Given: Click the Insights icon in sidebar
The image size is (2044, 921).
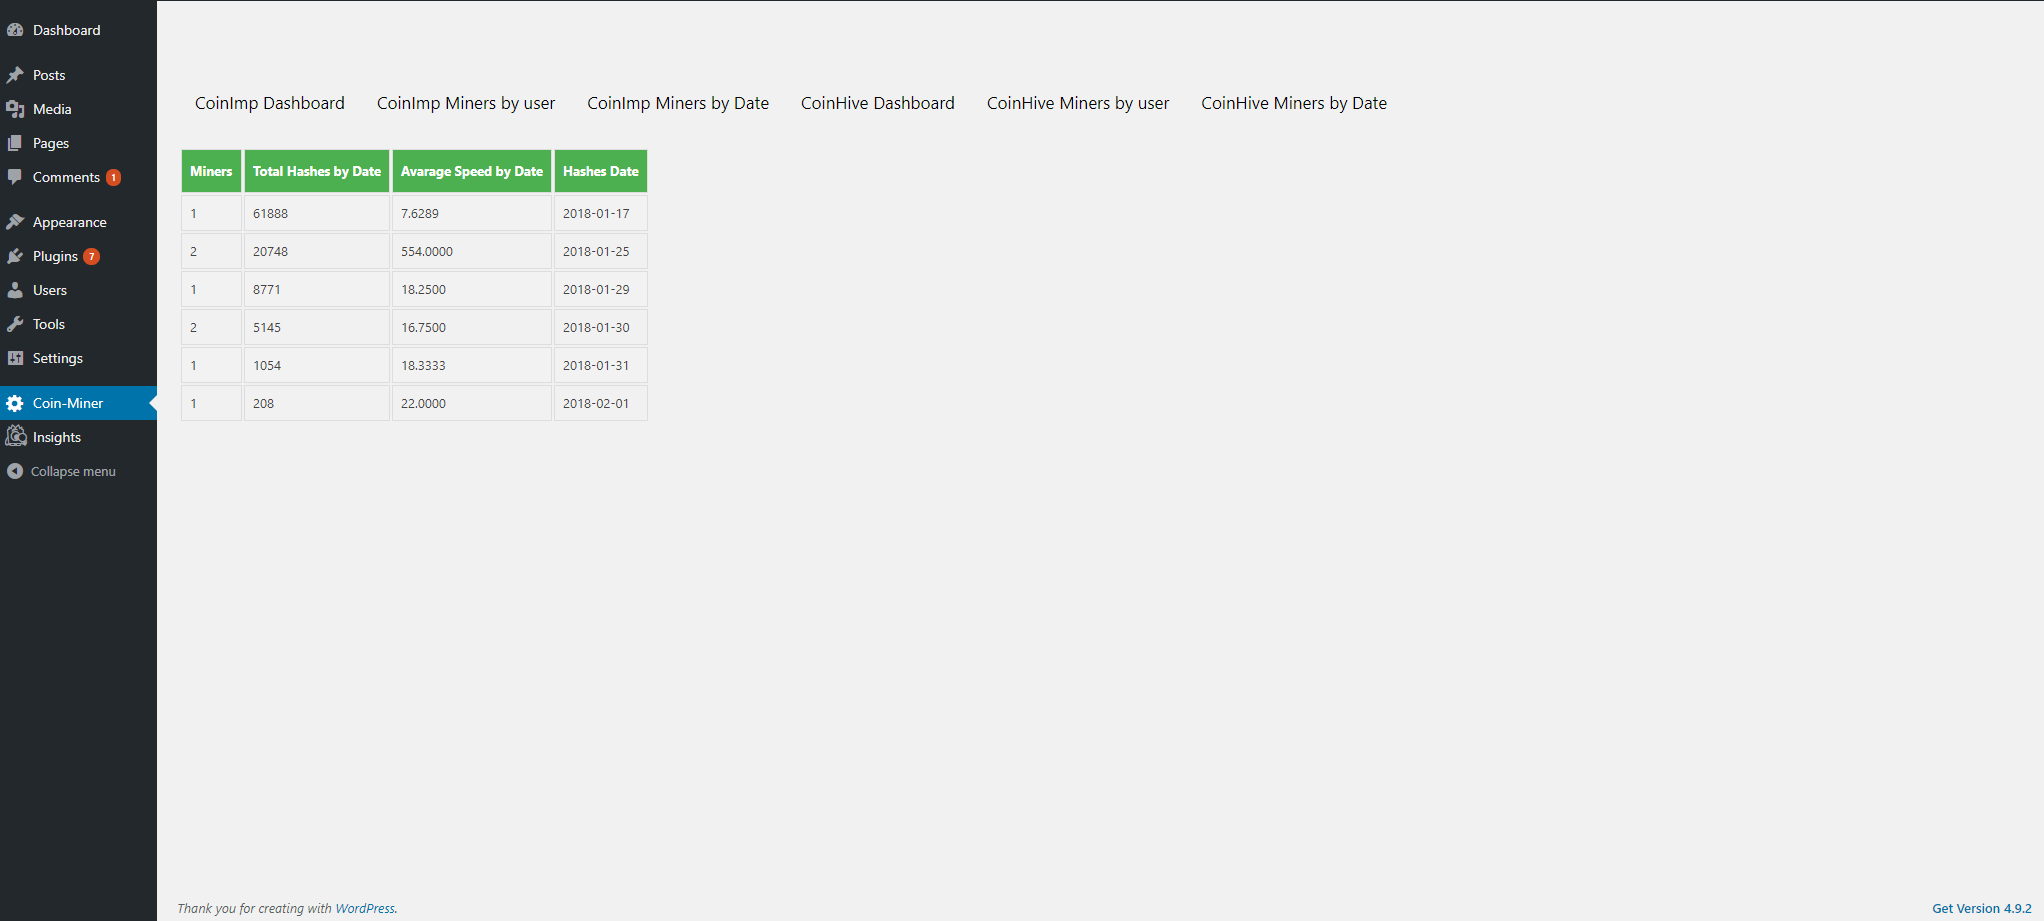Looking at the screenshot, I should click(x=15, y=436).
